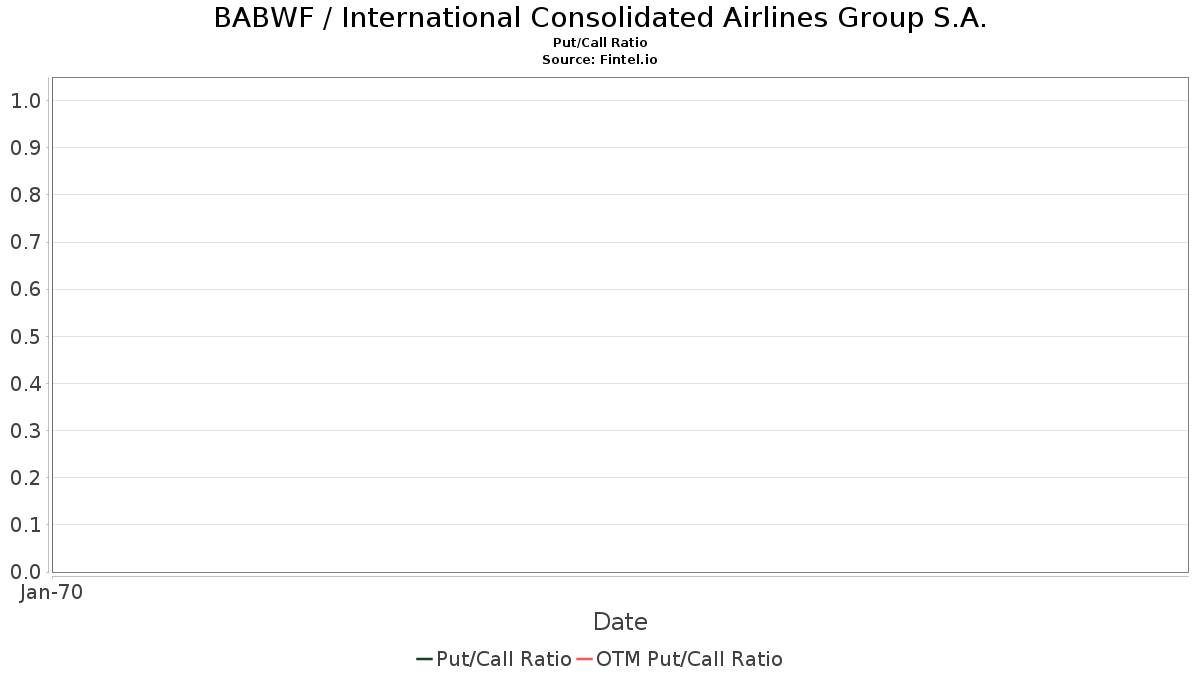
Task: Click the Date x-axis title
Action: click(620, 622)
